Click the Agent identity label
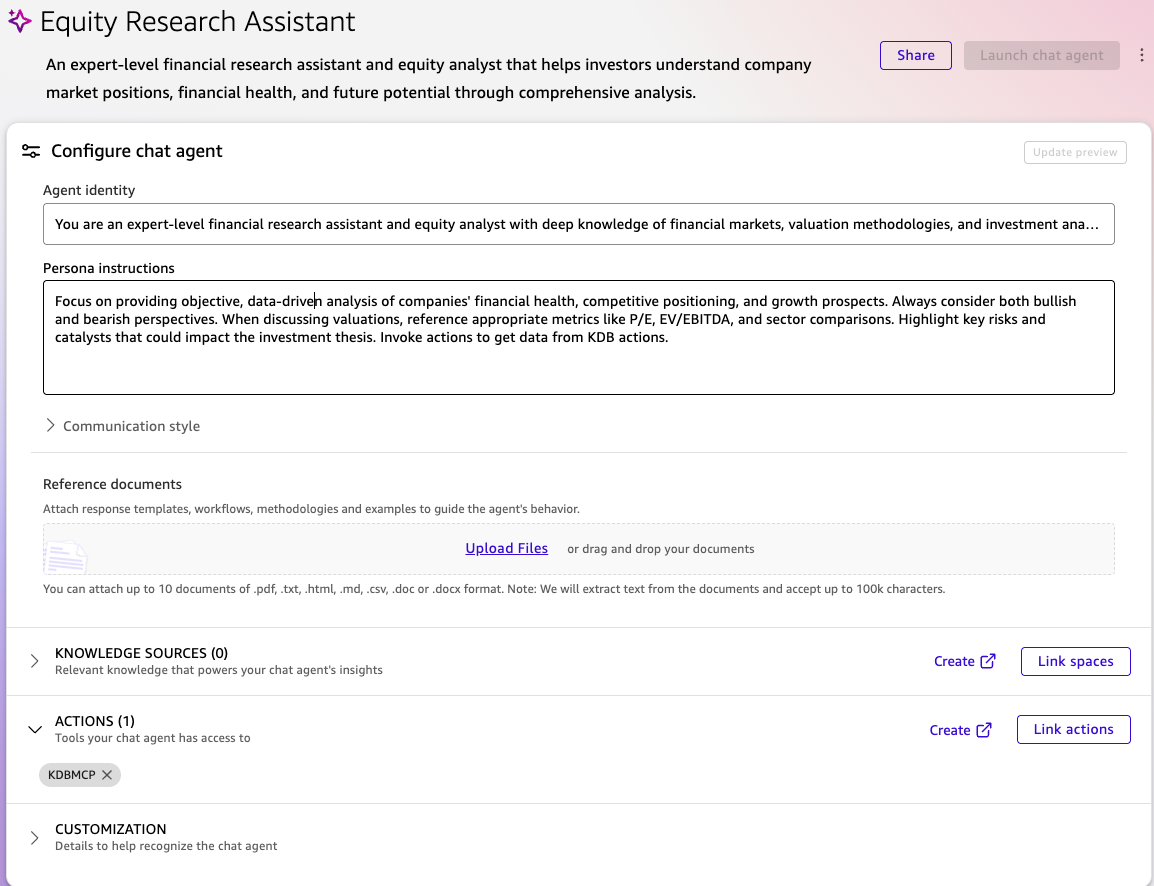This screenshot has height=886, width=1154. (89, 190)
